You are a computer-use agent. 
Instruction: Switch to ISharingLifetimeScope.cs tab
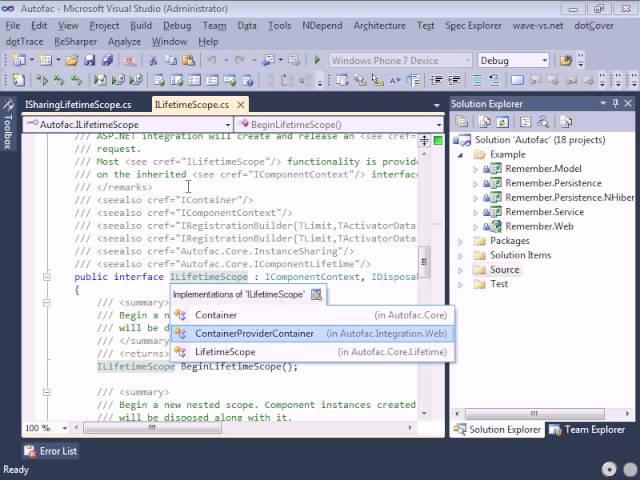point(78,105)
